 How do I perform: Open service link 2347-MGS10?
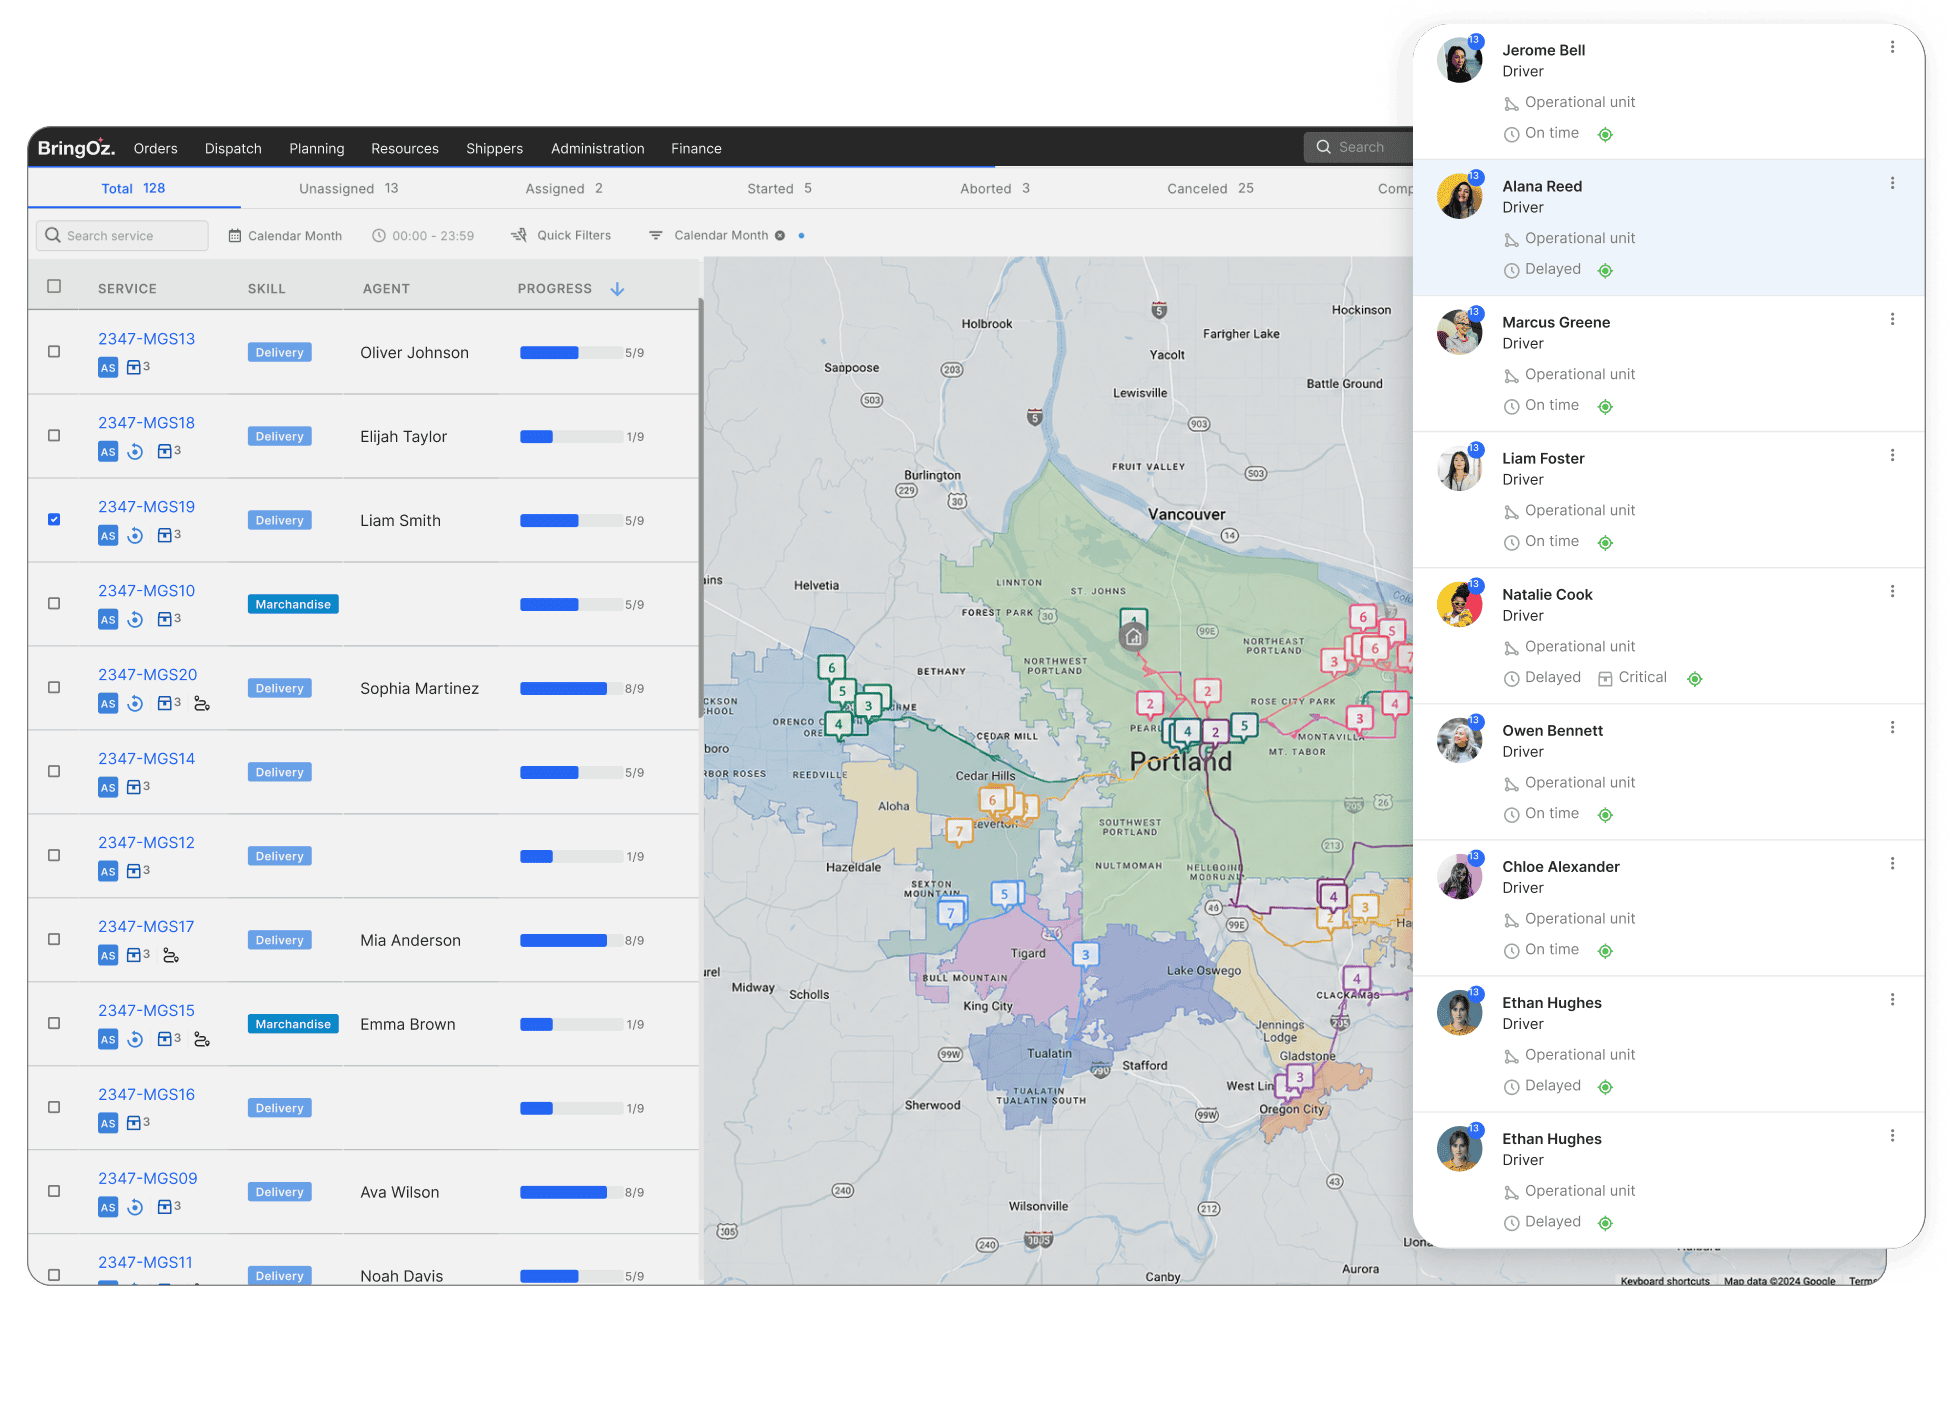(x=146, y=590)
